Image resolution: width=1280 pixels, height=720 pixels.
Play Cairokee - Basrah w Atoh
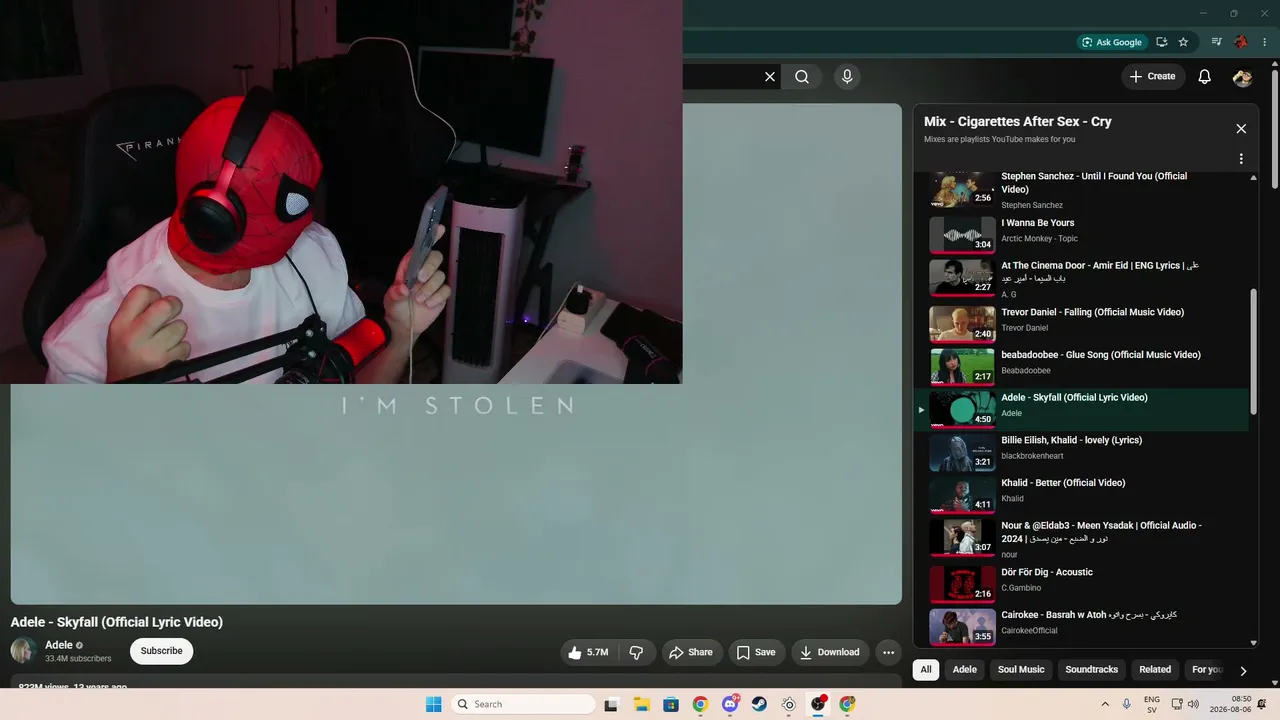1083,625
